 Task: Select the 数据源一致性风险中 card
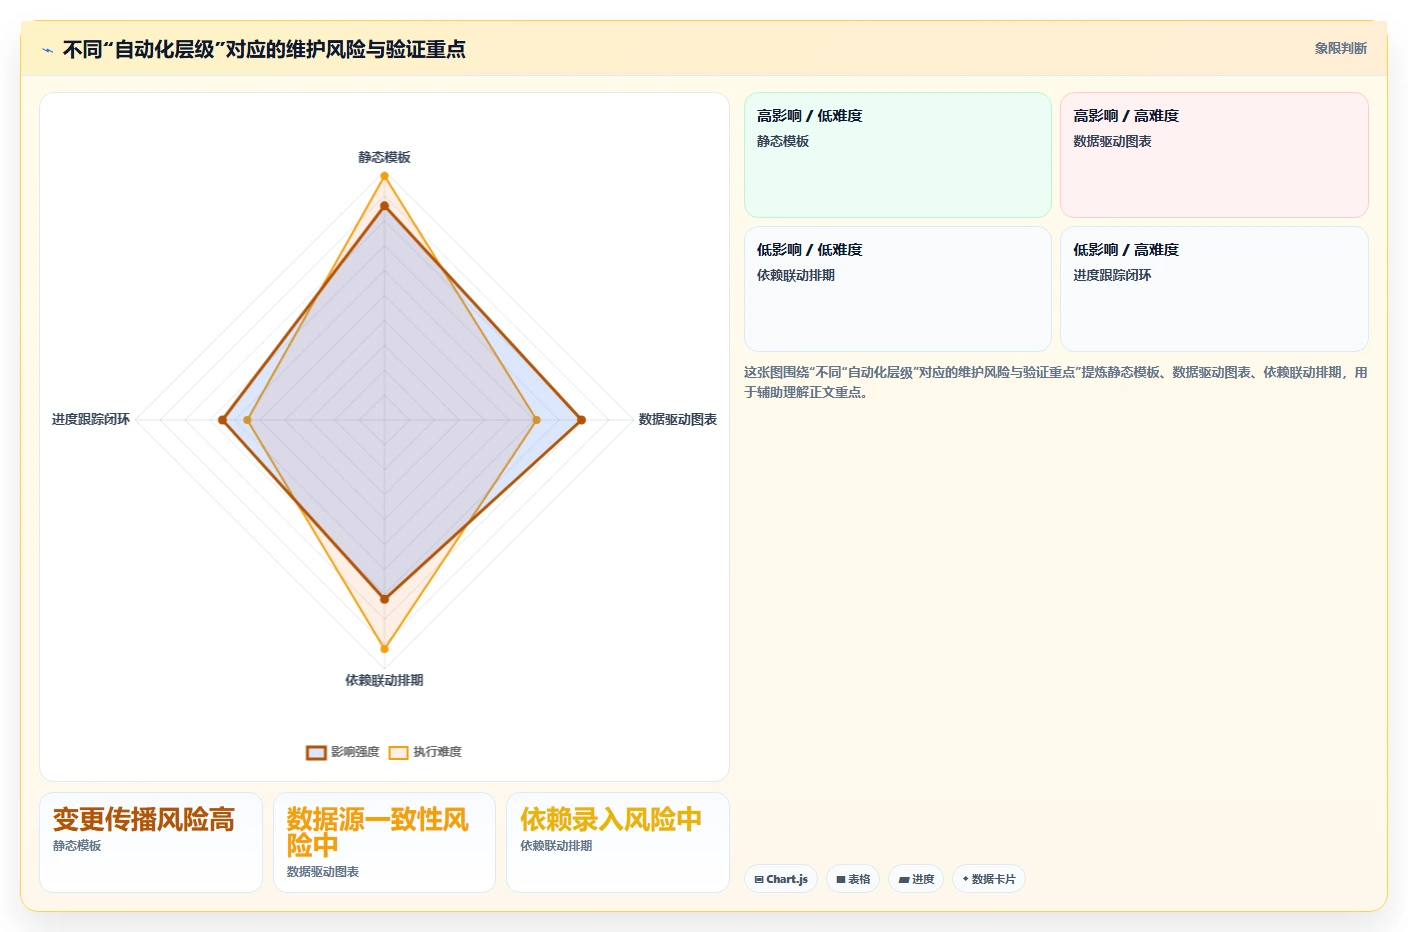click(x=384, y=842)
